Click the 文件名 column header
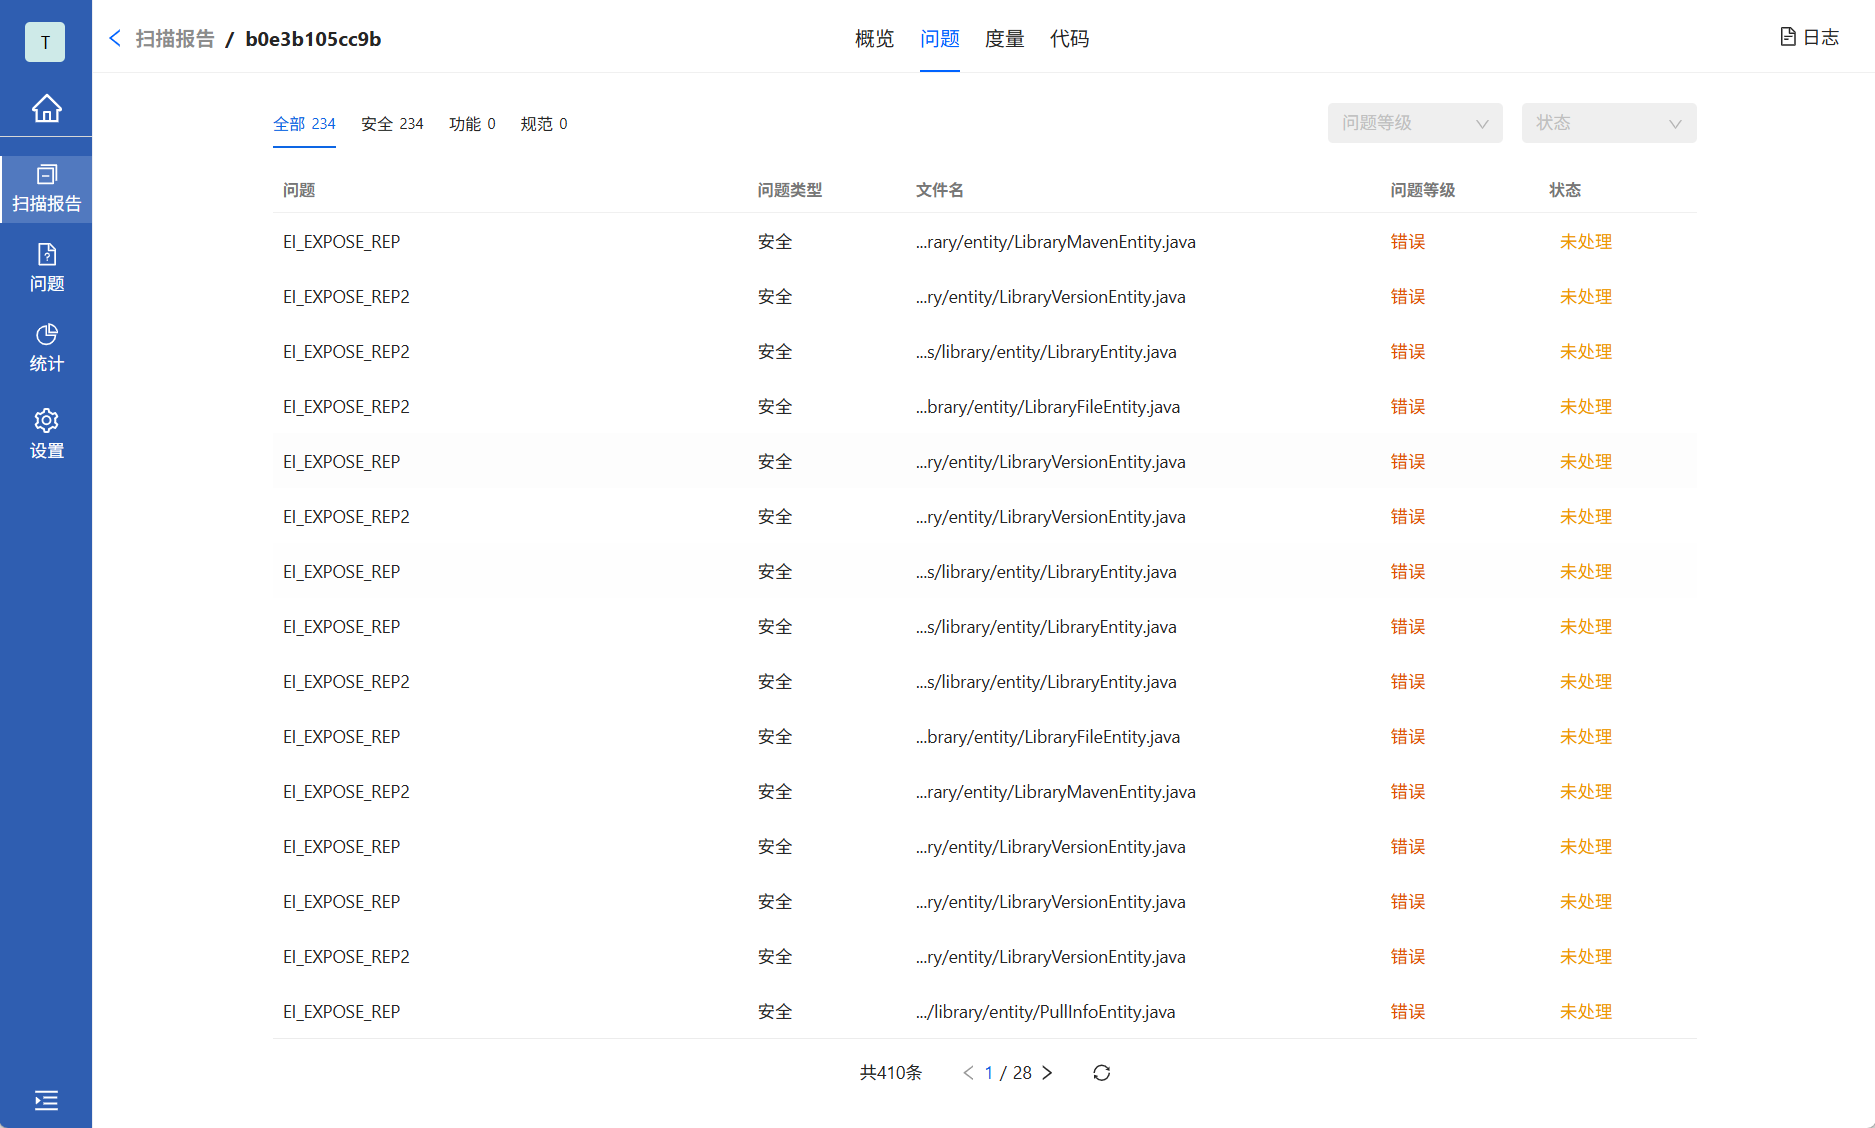The image size is (1875, 1128). [940, 190]
